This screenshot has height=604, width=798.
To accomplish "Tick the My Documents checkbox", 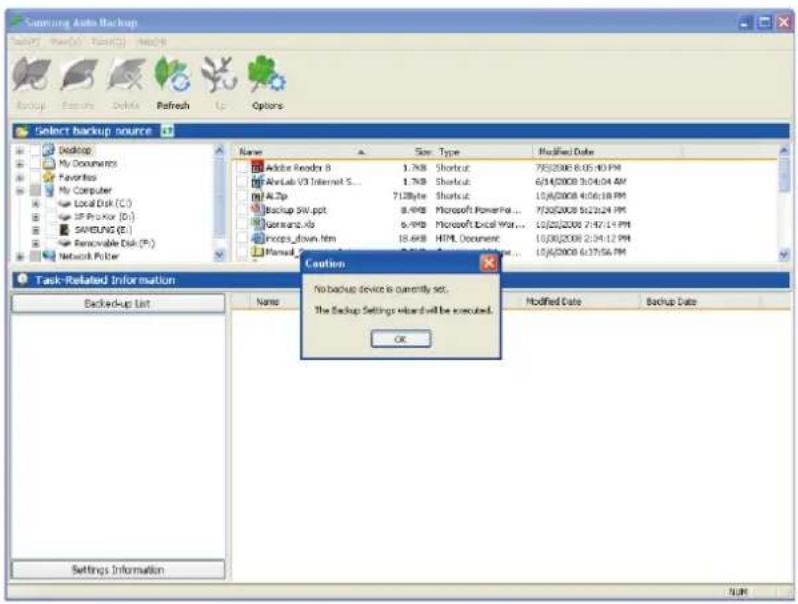I will point(35,163).
